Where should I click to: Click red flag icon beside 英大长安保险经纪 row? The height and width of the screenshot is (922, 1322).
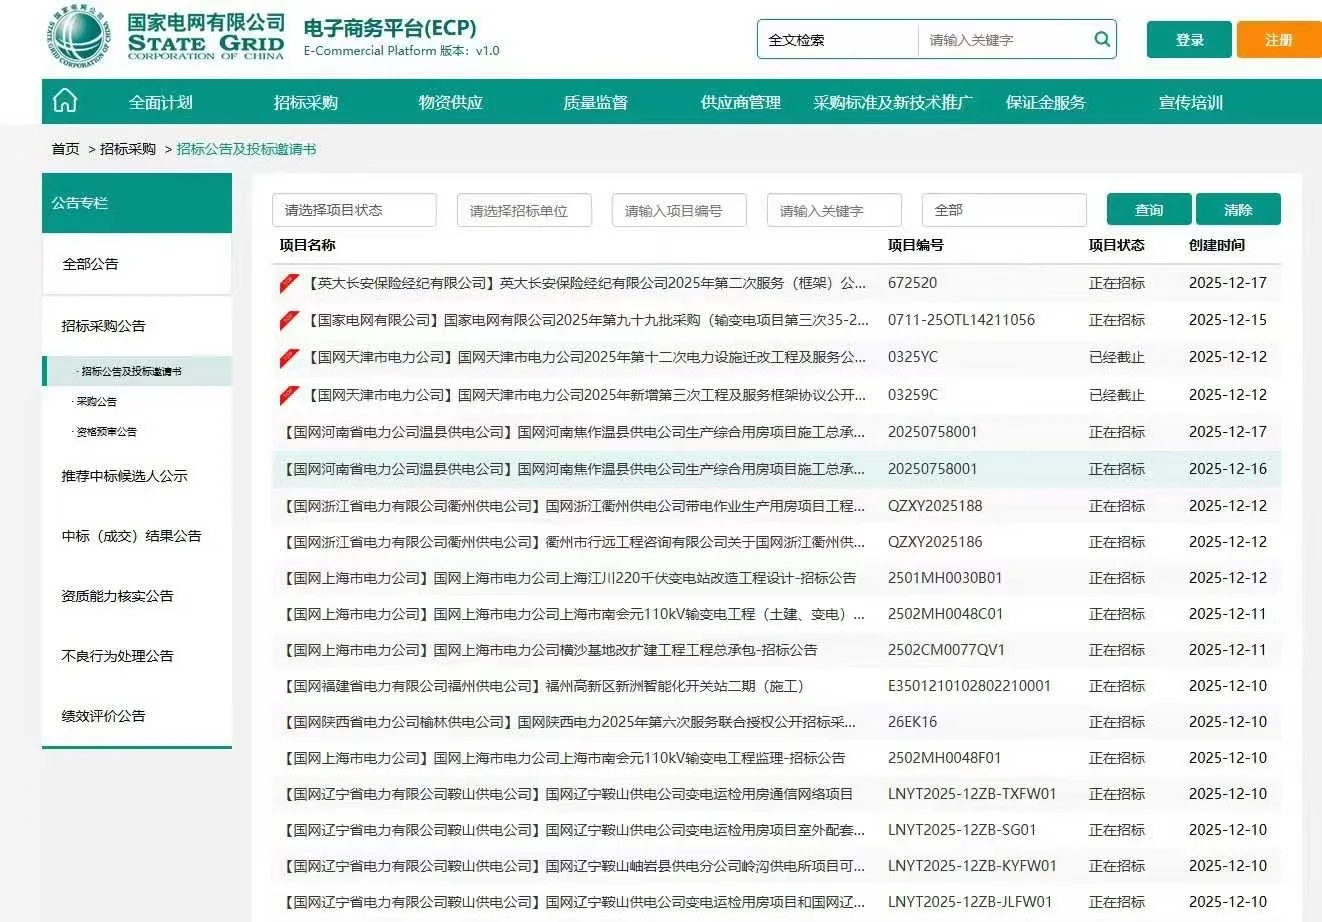(289, 284)
